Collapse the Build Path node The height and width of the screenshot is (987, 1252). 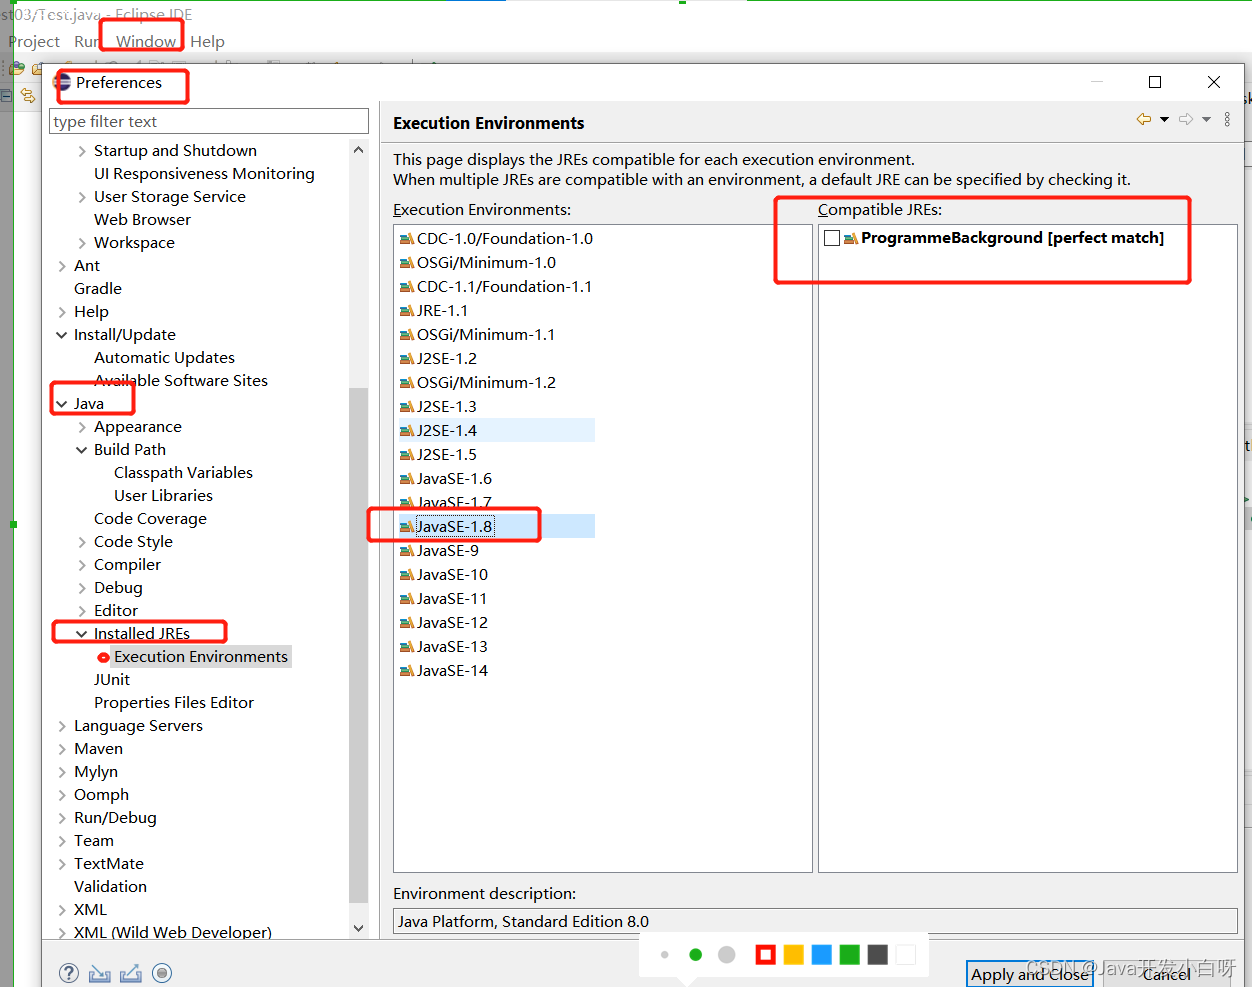coord(82,450)
